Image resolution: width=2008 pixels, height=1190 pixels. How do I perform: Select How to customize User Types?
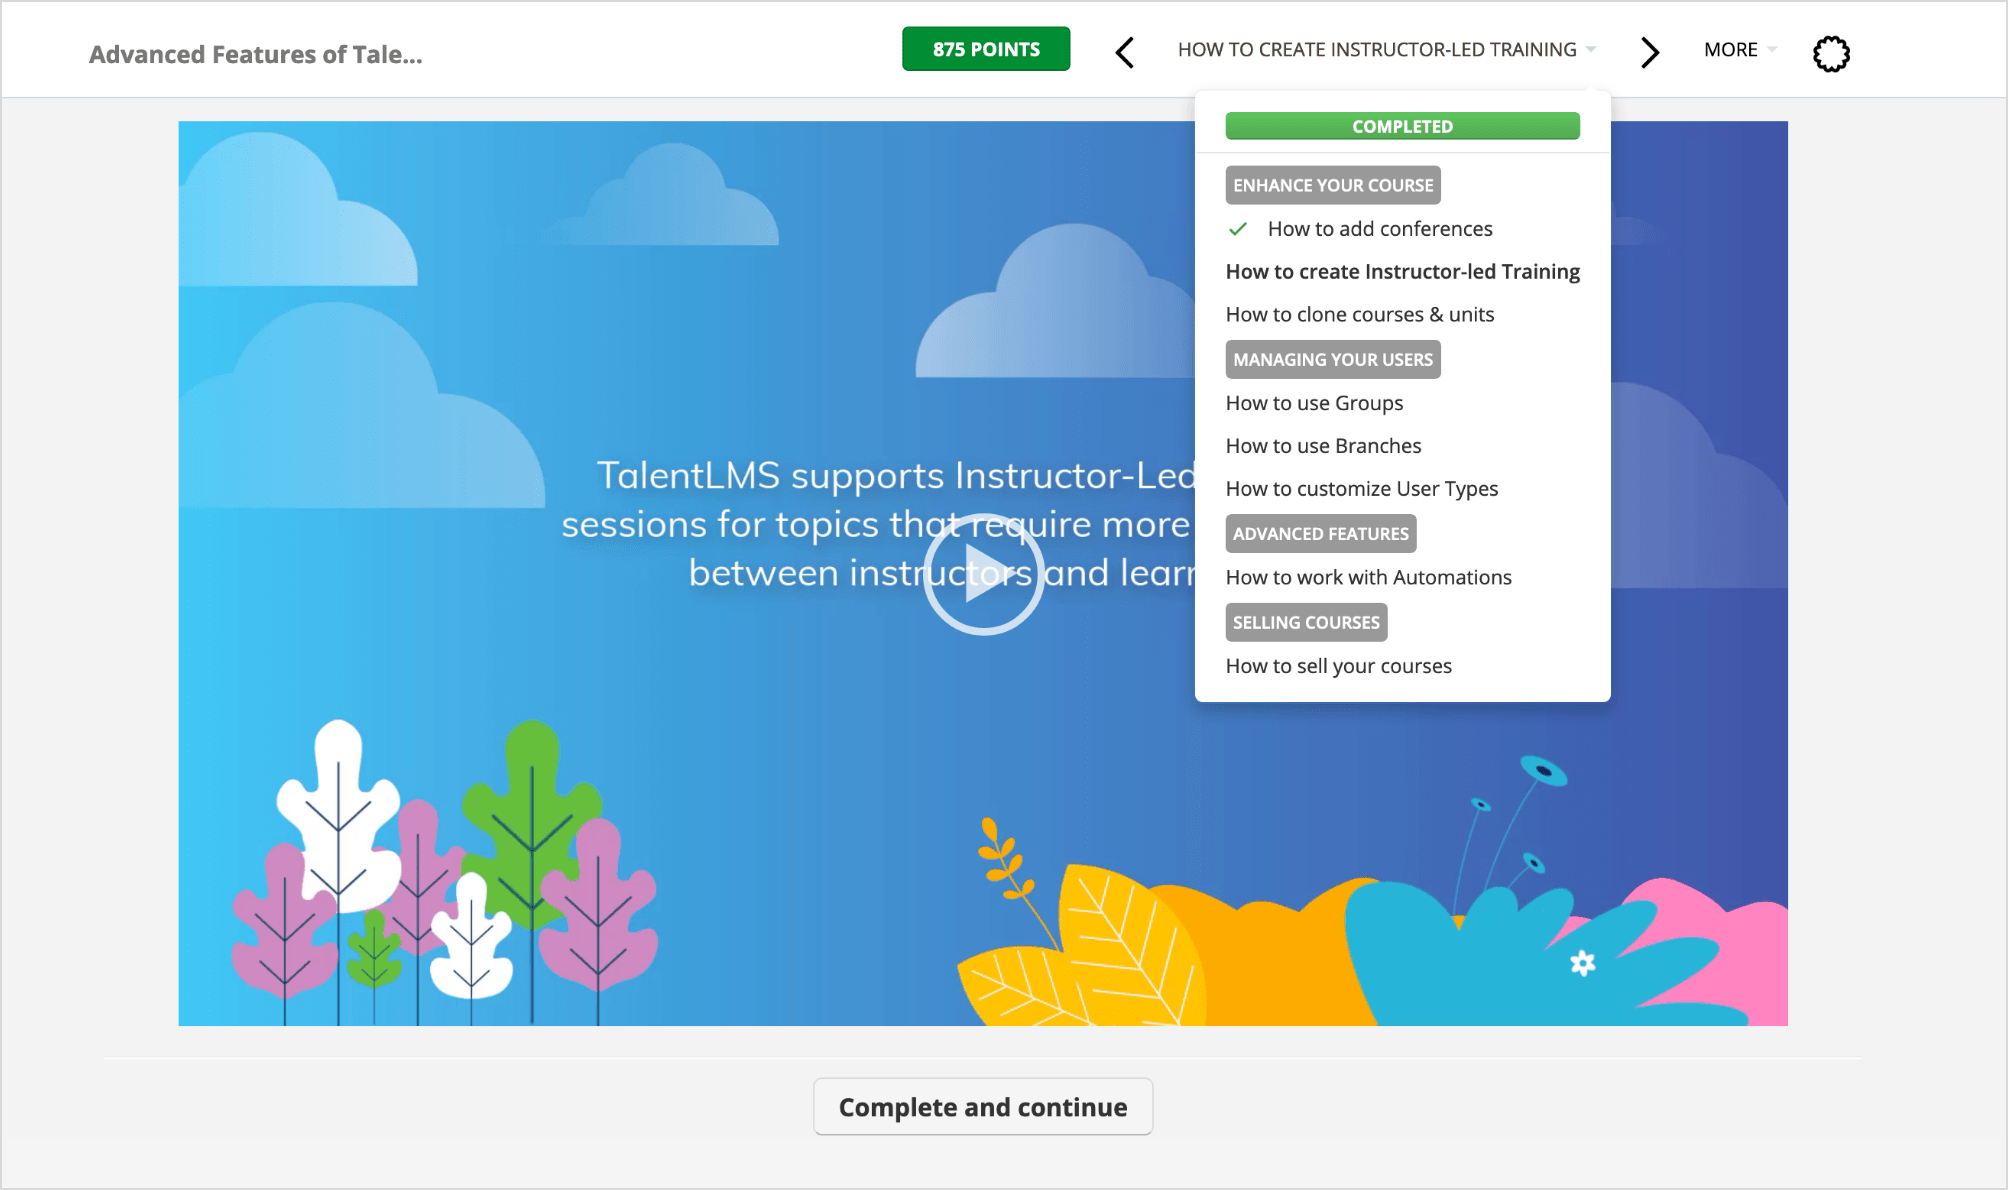pyautogui.click(x=1362, y=488)
